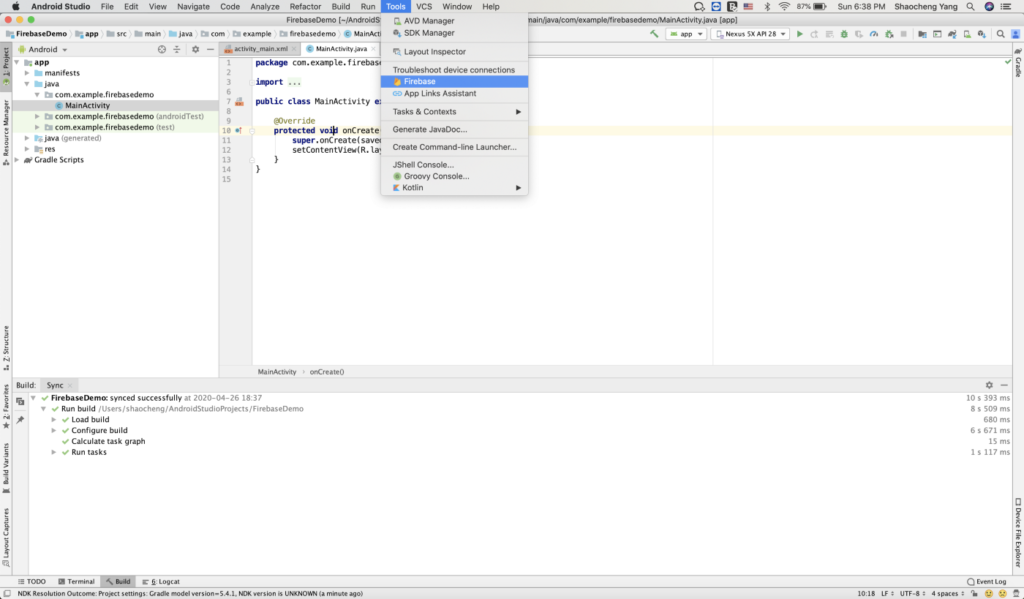Open the Android project view dropdown
Screen dimensions: 1024x599
click(43, 49)
